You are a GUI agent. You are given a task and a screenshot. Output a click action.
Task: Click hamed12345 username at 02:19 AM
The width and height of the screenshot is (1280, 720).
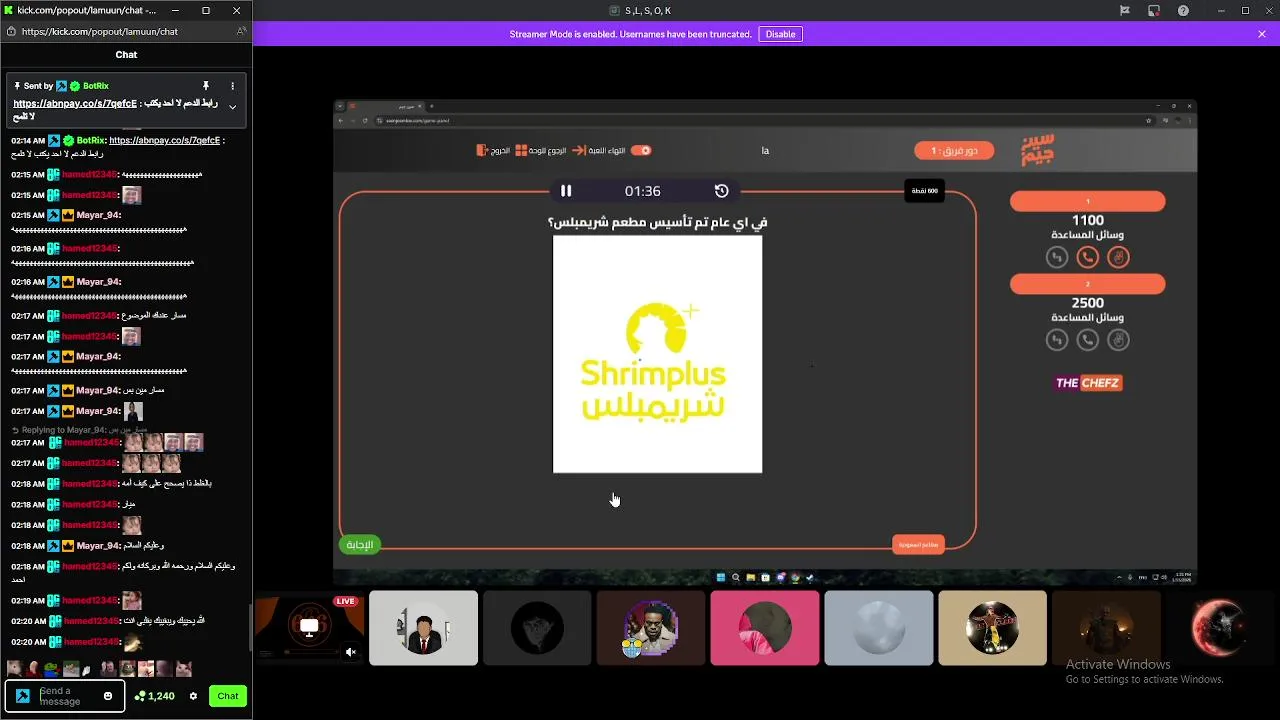click(x=90, y=600)
